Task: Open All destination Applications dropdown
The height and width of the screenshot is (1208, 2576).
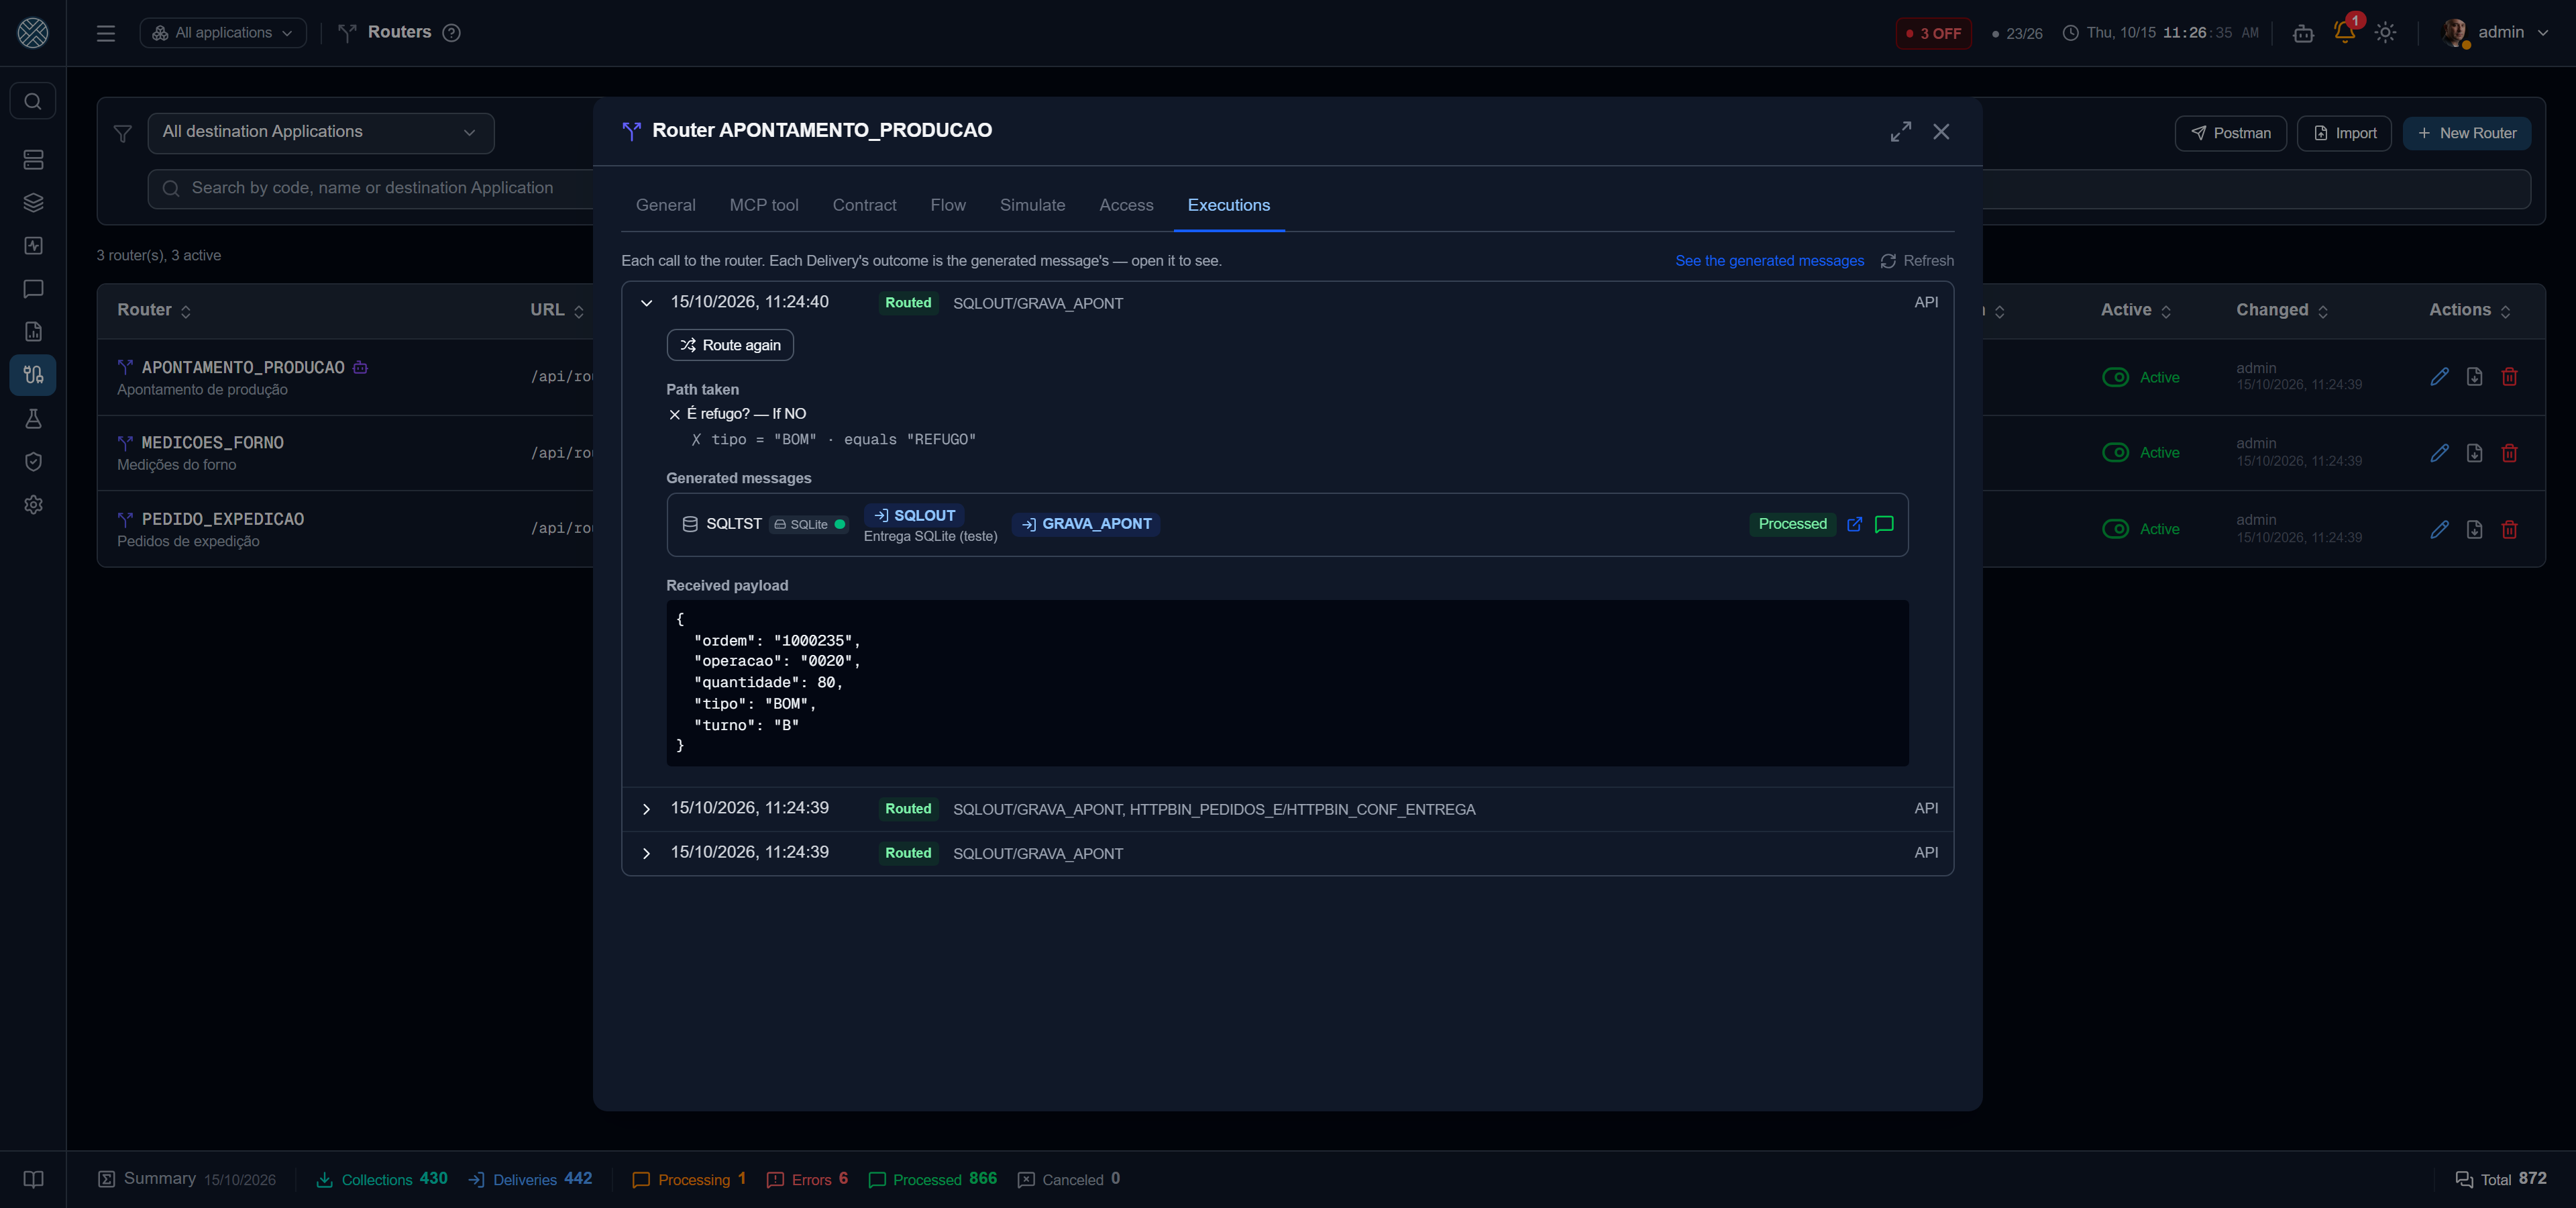Action: 321,132
